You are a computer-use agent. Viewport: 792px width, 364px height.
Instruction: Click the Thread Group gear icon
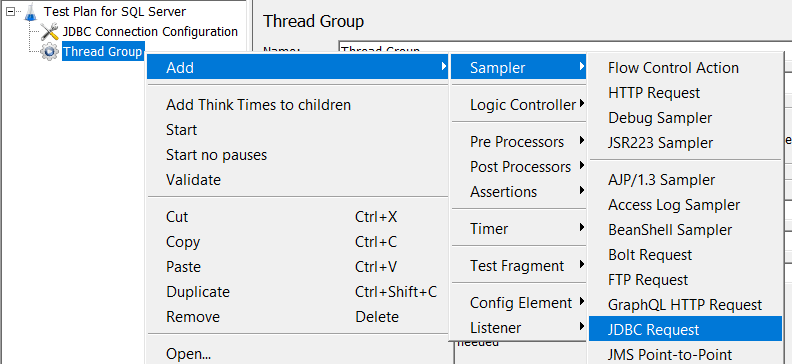tap(50, 51)
